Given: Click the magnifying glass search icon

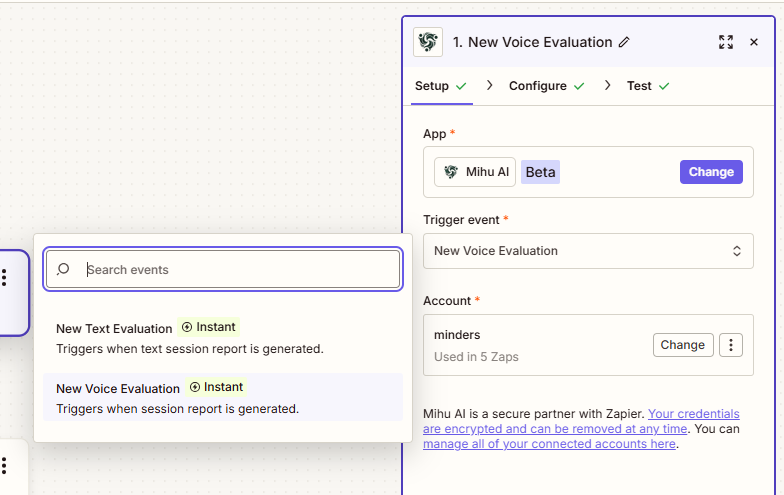Looking at the screenshot, I should (63, 270).
